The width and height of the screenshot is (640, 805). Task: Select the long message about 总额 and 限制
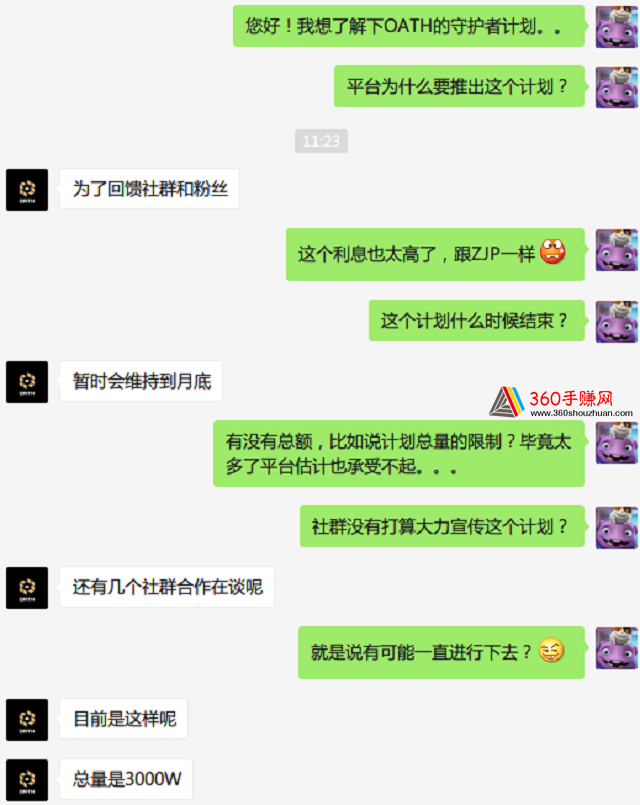(399, 454)
